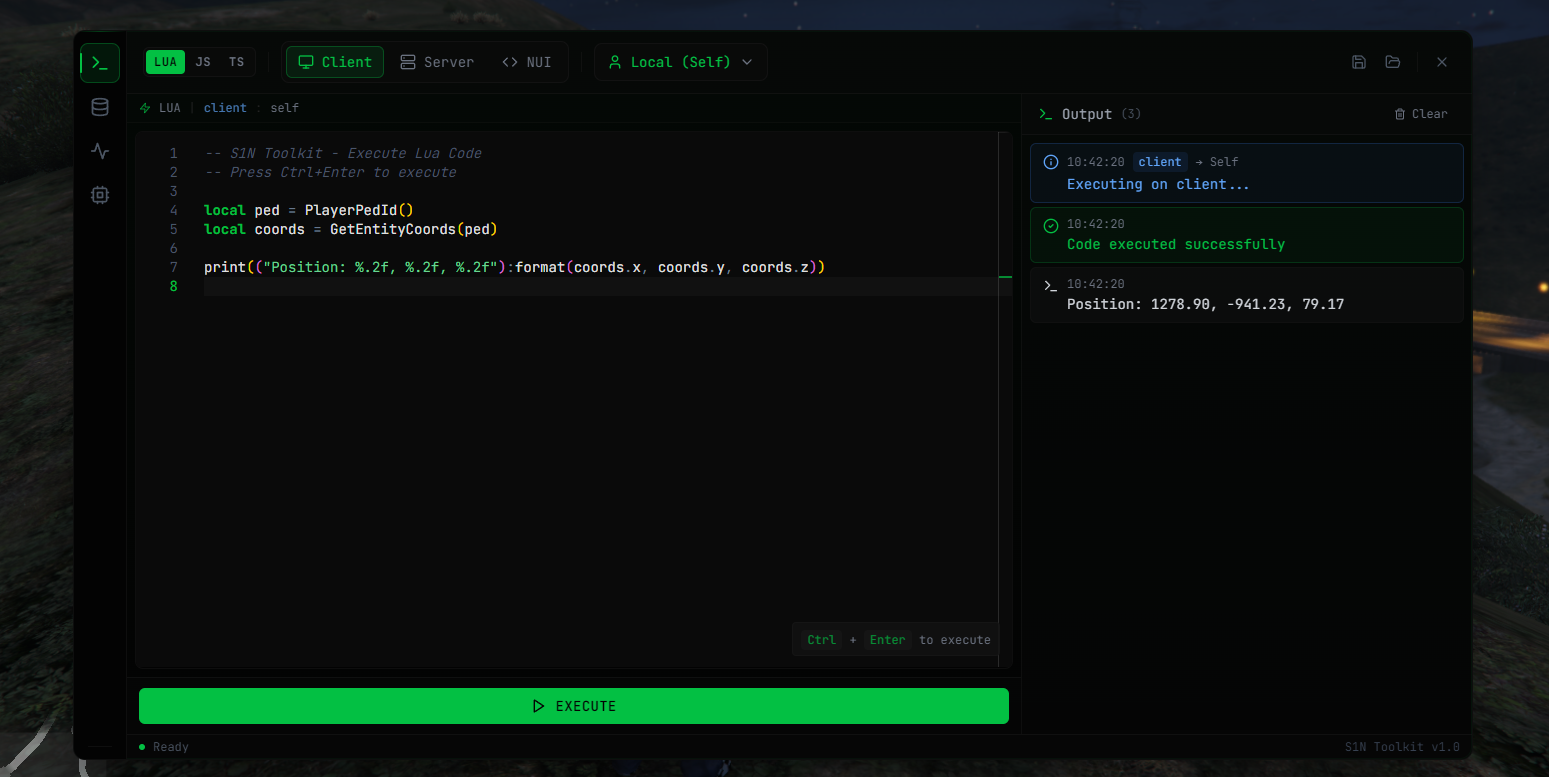Click 'Executing on client...' message
1549x777 pixels.
pyautogui.click(x=1158, y=184)
